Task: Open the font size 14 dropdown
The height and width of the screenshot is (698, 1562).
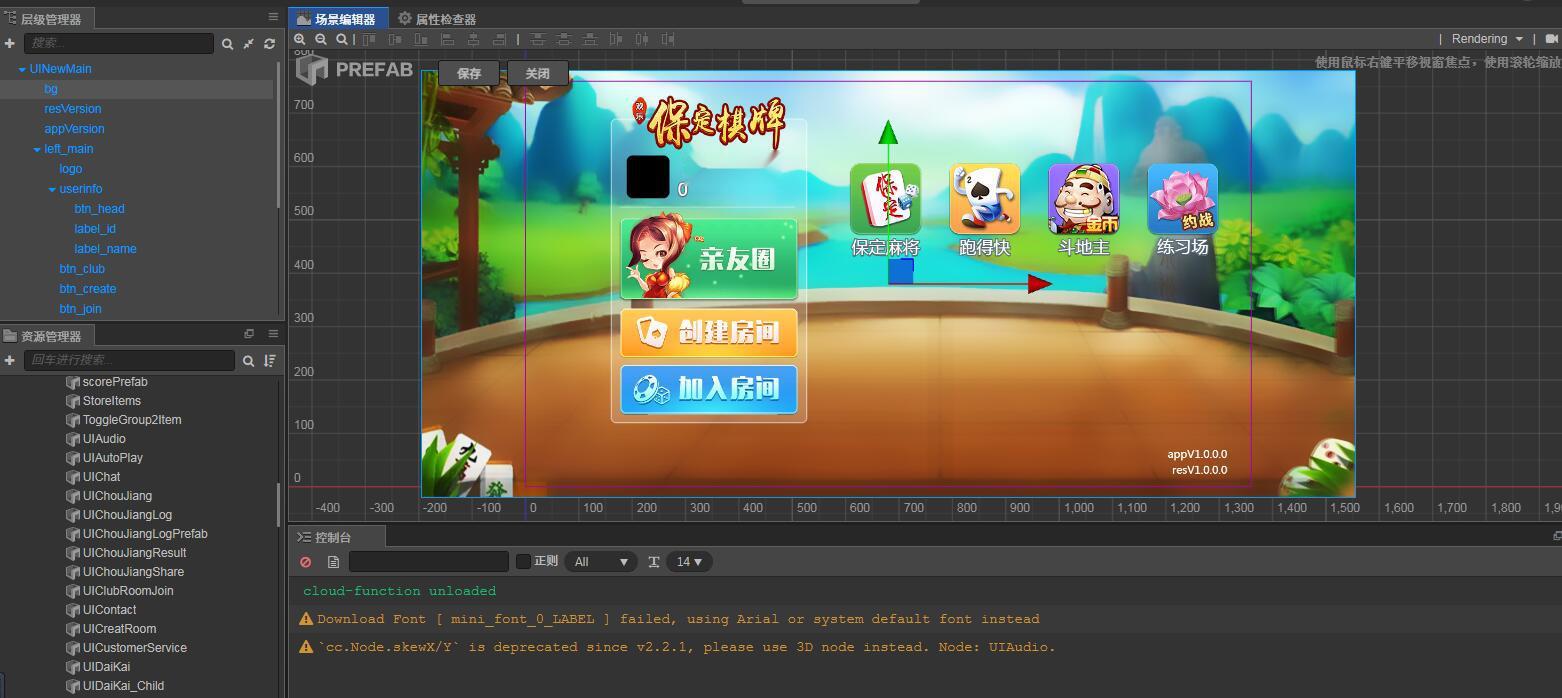Action: click(689, 562)
